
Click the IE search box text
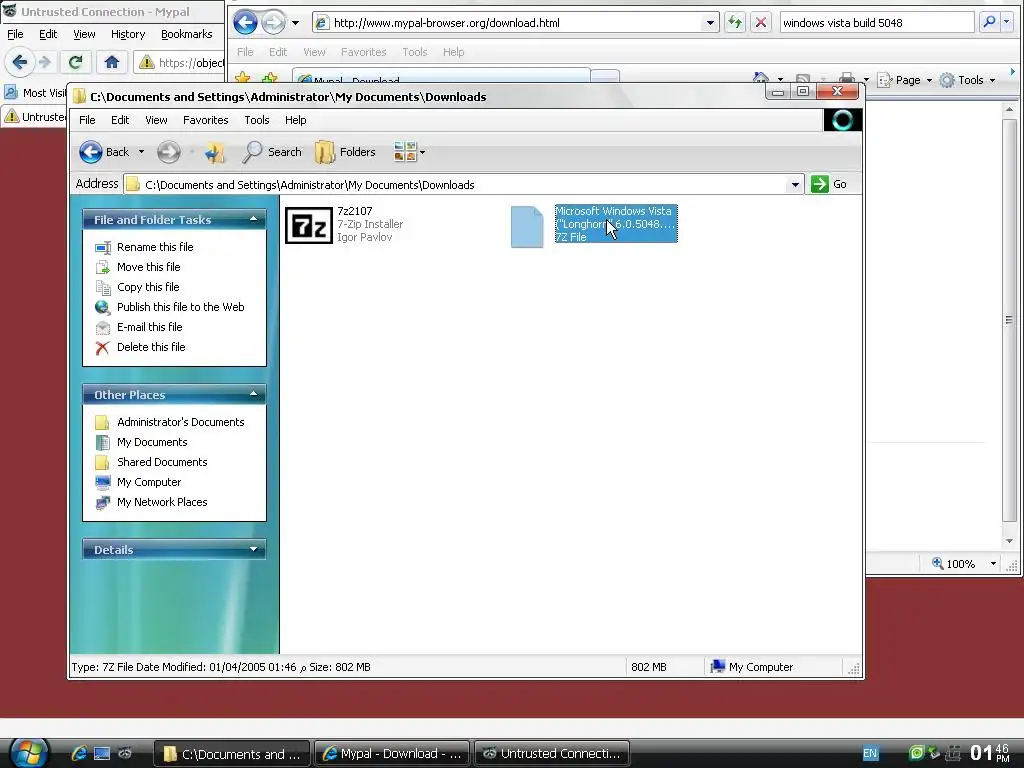click(x=842, y=23)
